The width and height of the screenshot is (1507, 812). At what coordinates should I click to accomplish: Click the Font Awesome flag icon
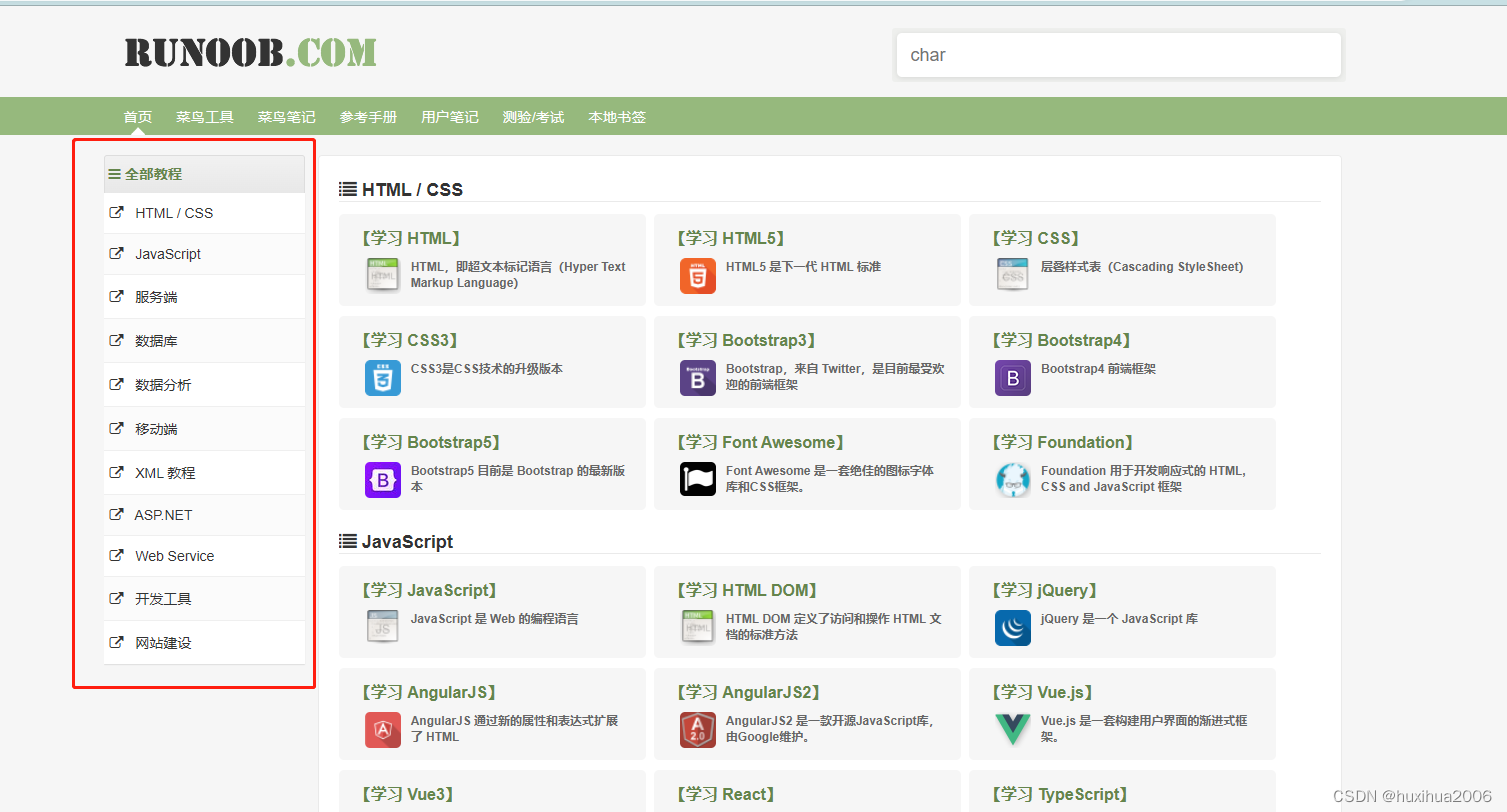pyautogui.click(x=698, y=480)
